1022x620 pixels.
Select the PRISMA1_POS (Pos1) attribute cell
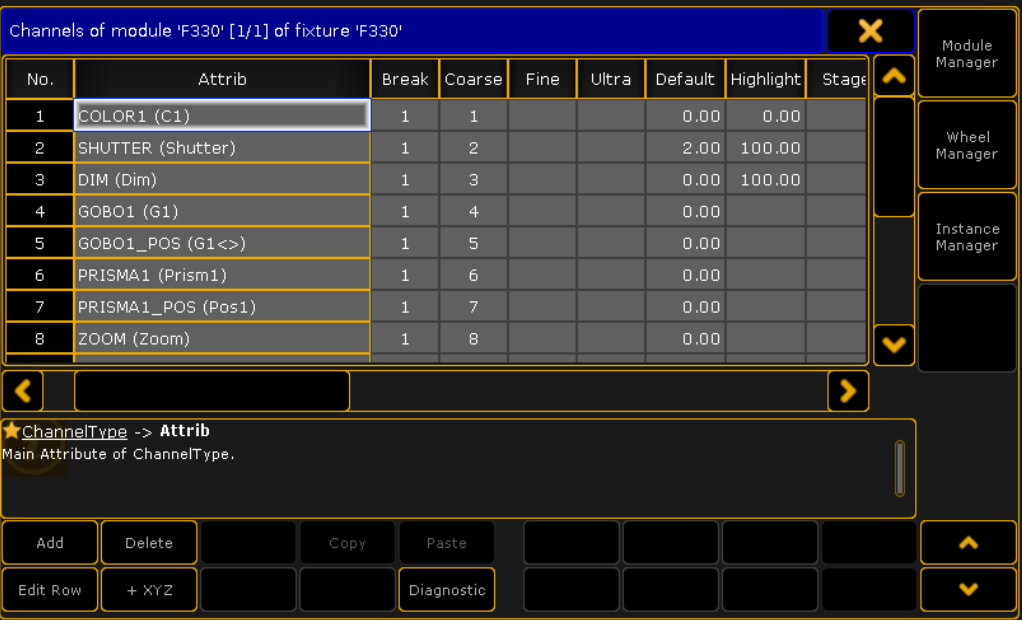[x=222, y=307]
